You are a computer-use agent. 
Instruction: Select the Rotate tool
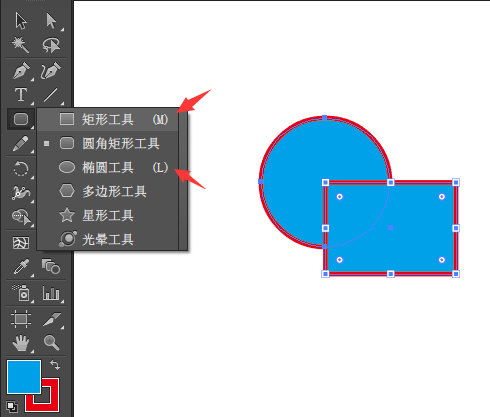(21, 168)
